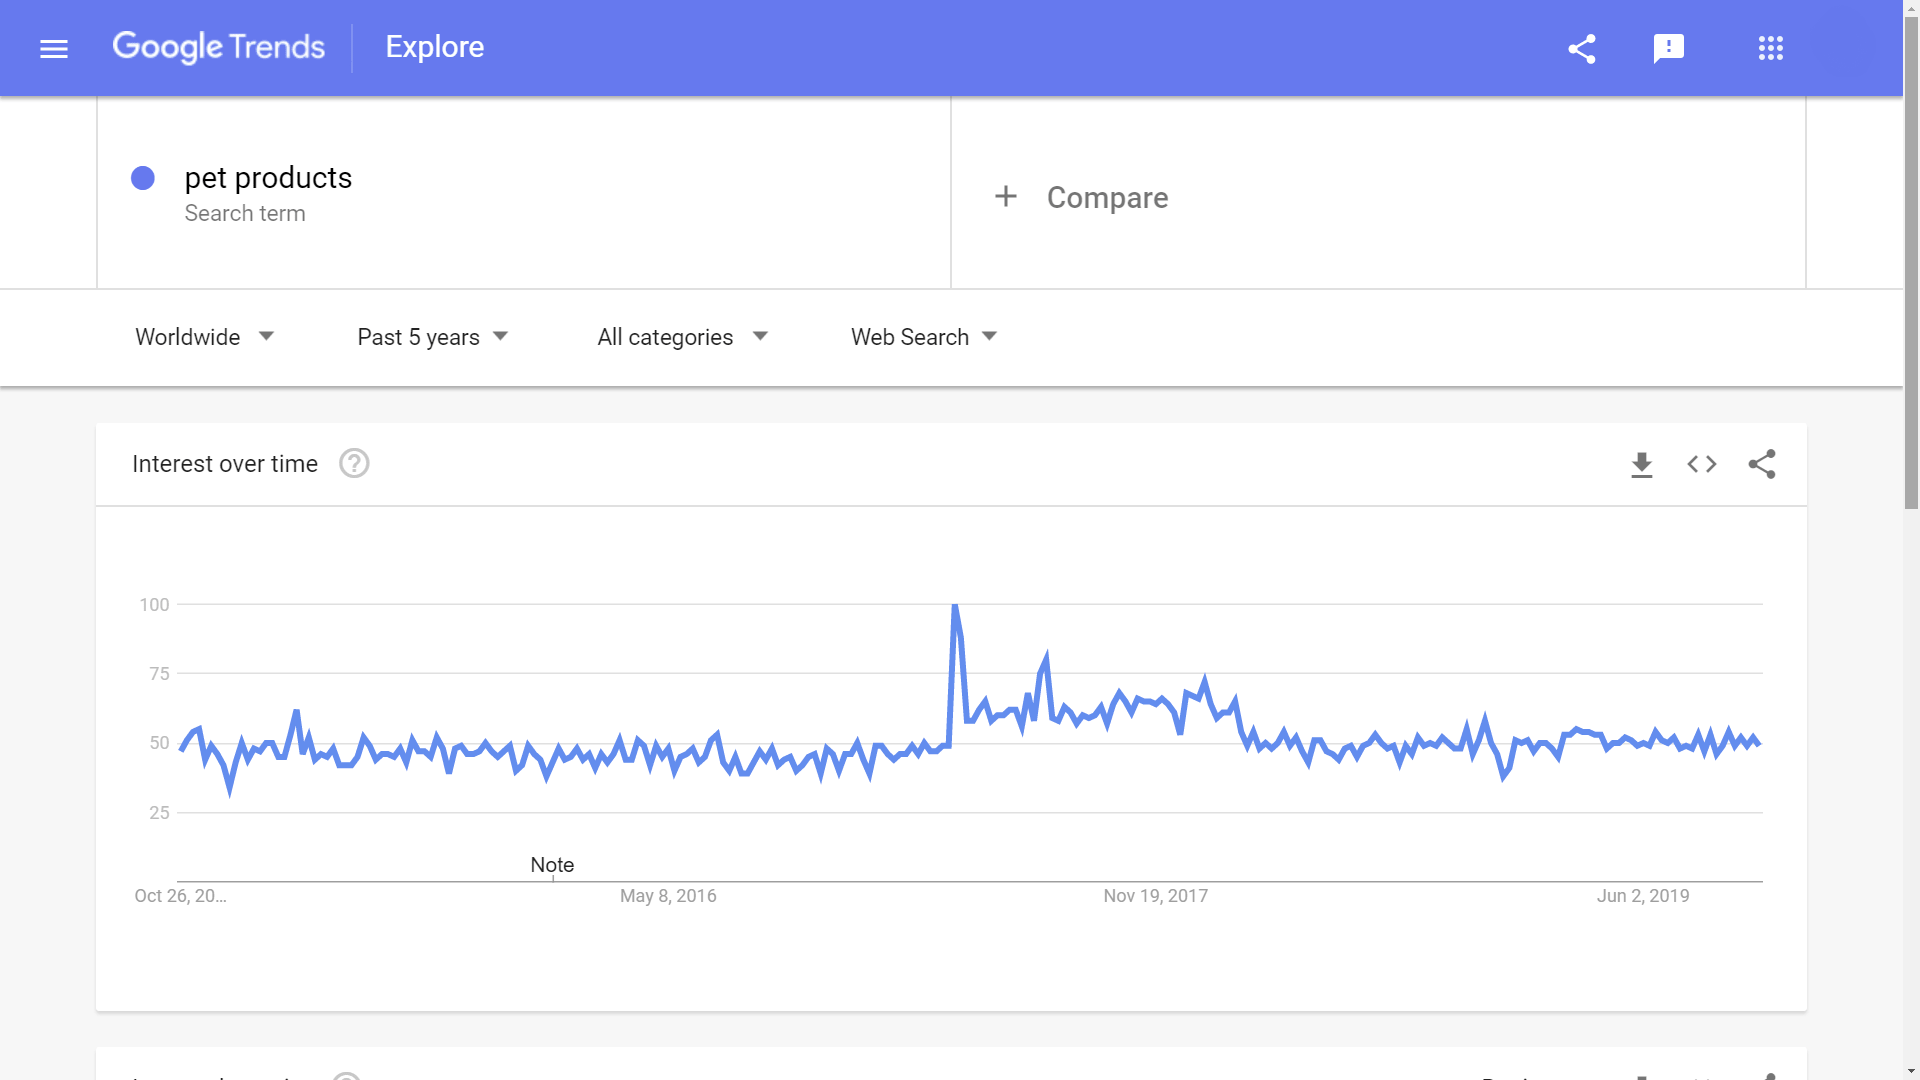Click the Compare button
This screenshot has height=1080, width=1920.
pyautogui.click(x=1106, y=198)
